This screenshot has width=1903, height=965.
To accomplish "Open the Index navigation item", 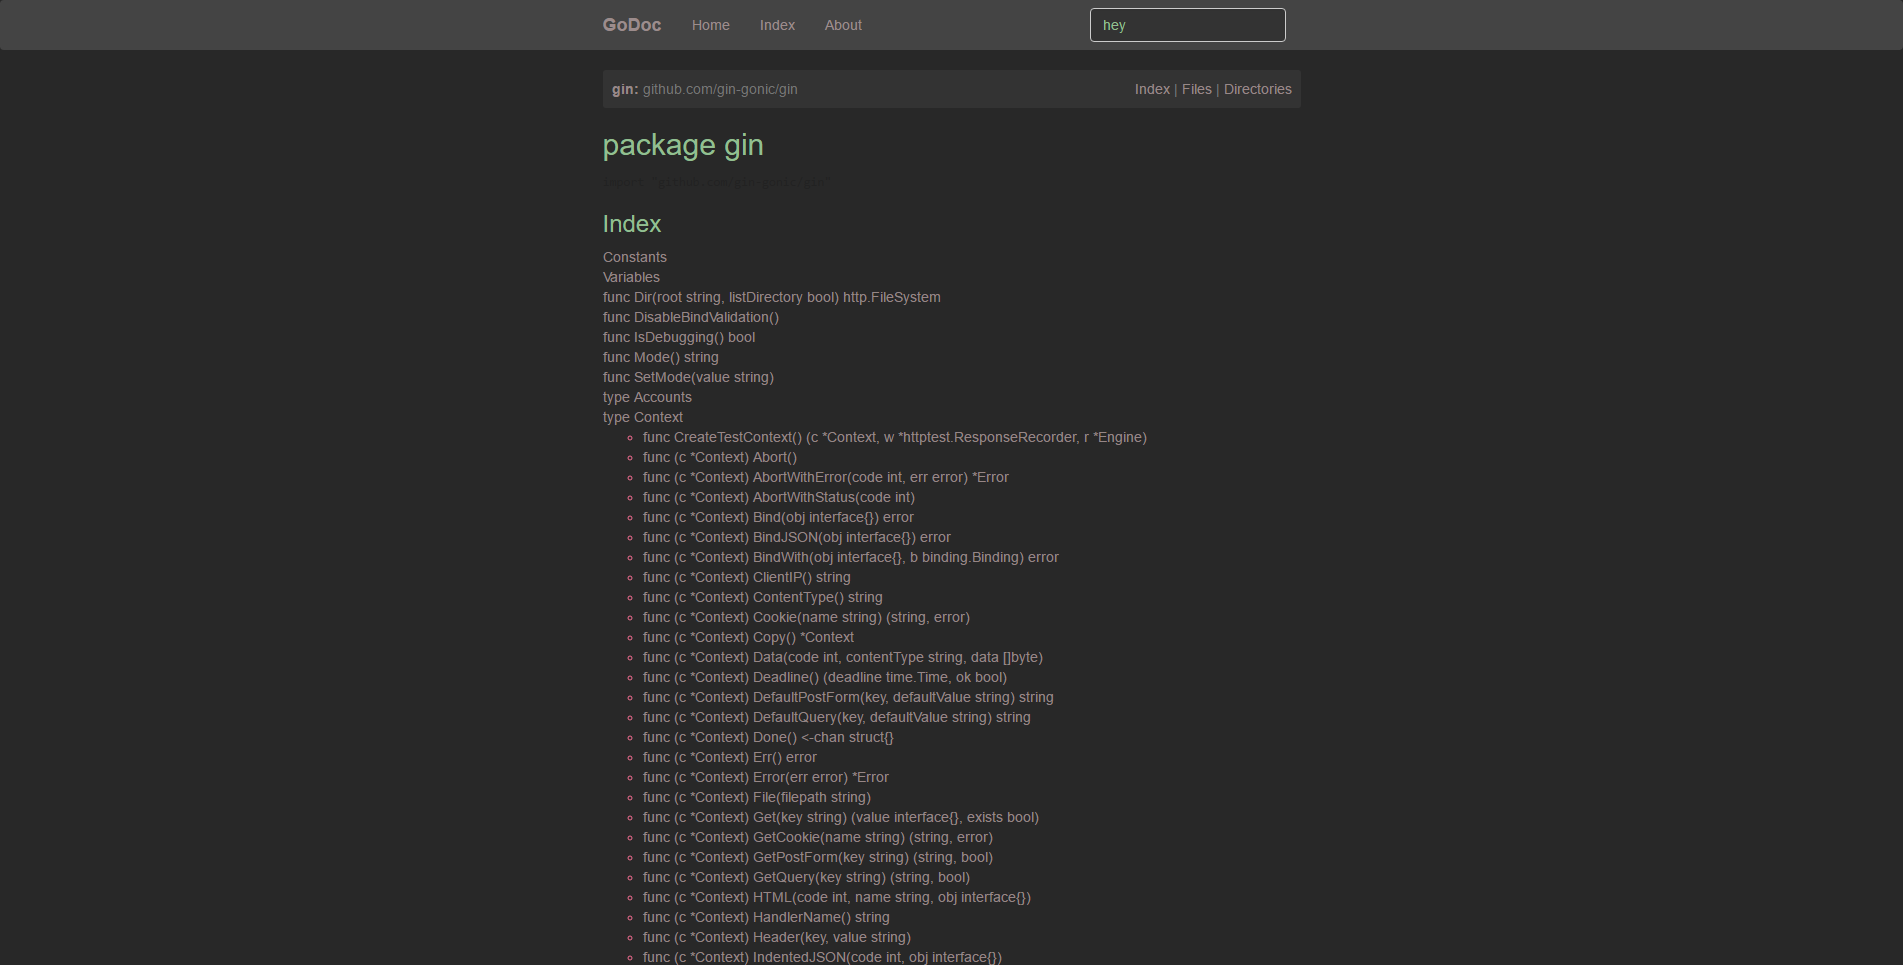I will click(777, 25).
